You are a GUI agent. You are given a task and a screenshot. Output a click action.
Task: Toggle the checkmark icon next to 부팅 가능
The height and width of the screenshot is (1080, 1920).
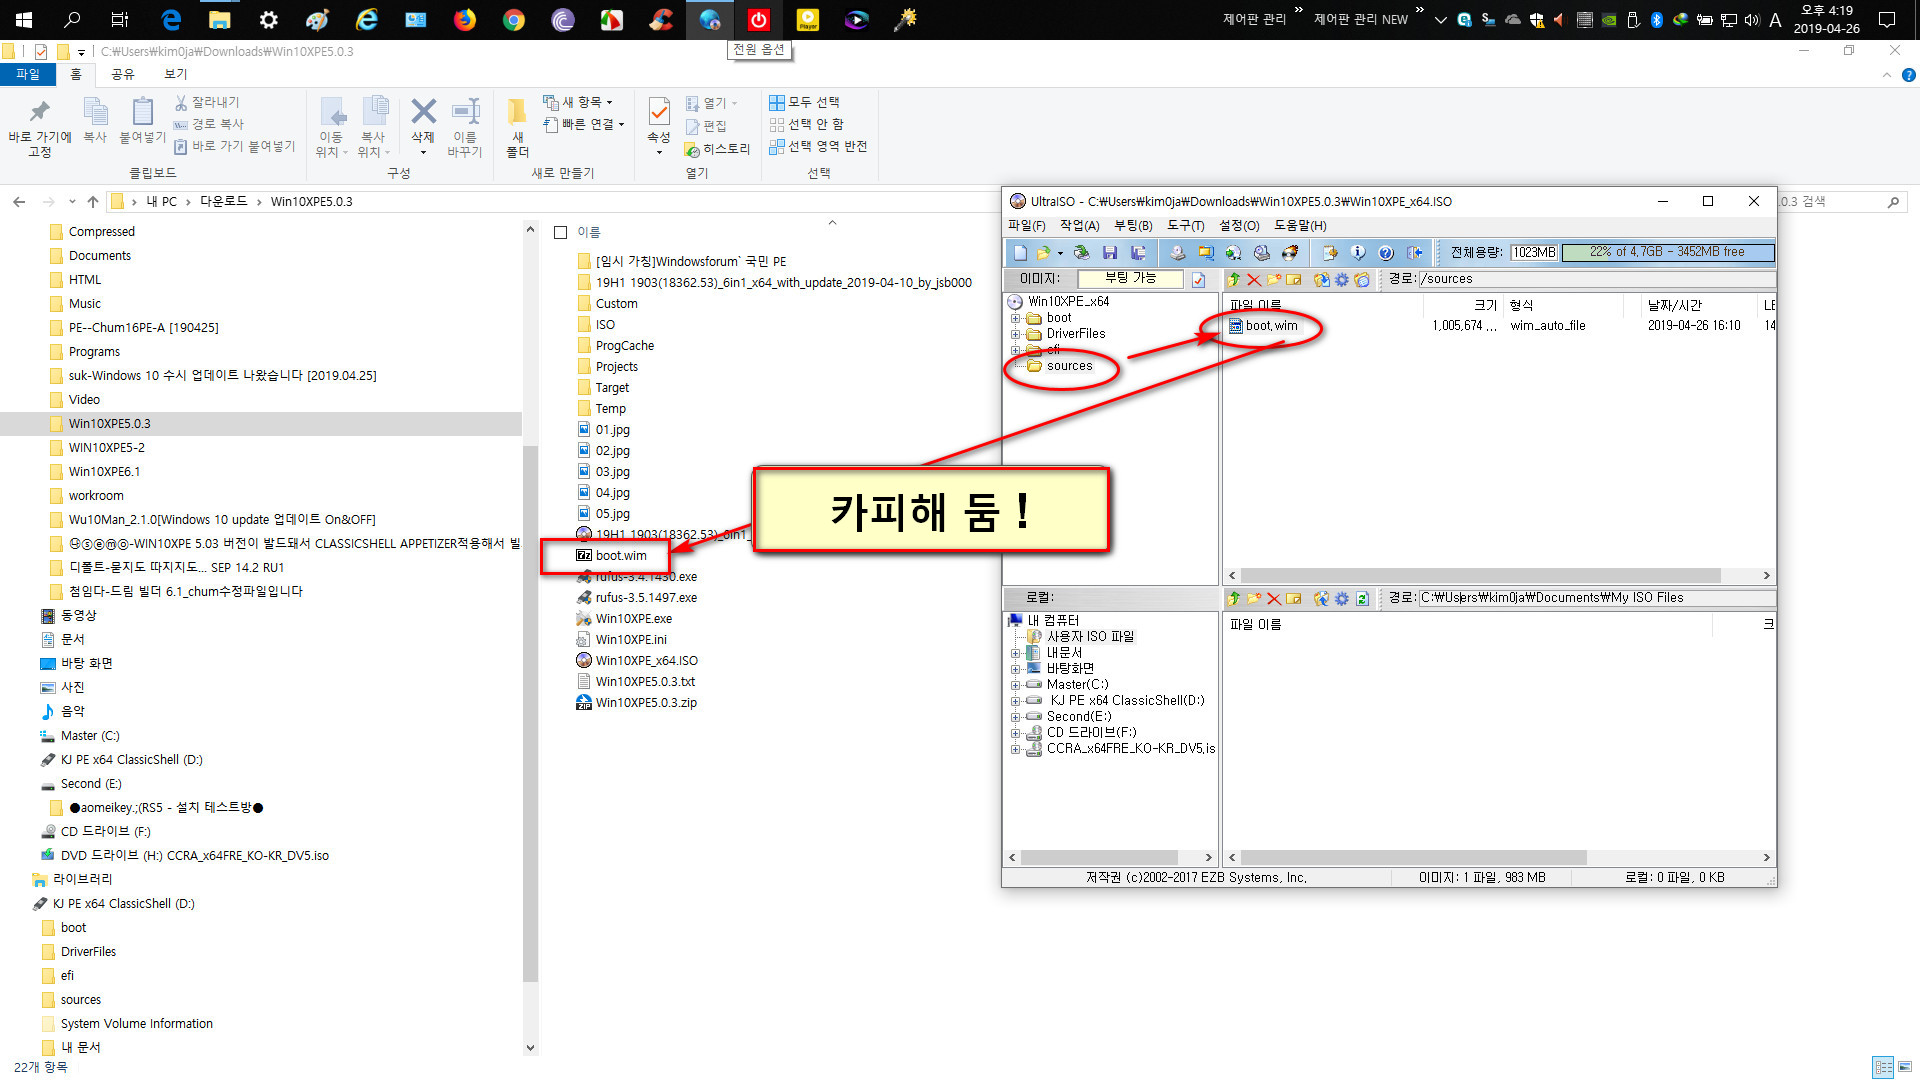[1198, 279]
